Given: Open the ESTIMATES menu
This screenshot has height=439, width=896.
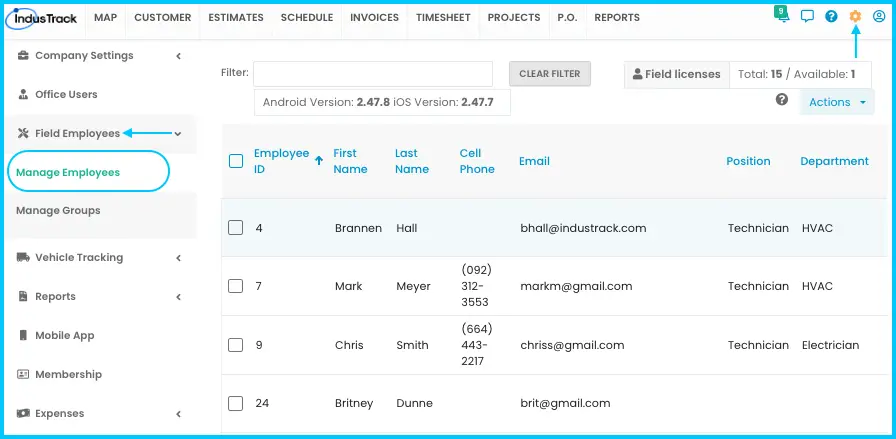Looking at the screenshot, I should point(236,18).
